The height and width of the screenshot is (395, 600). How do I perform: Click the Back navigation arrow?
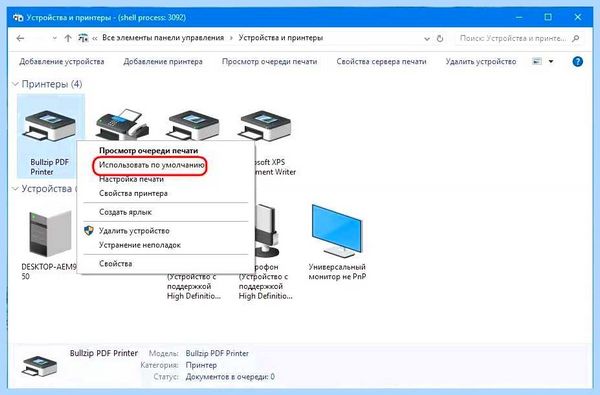coord(20,38)
